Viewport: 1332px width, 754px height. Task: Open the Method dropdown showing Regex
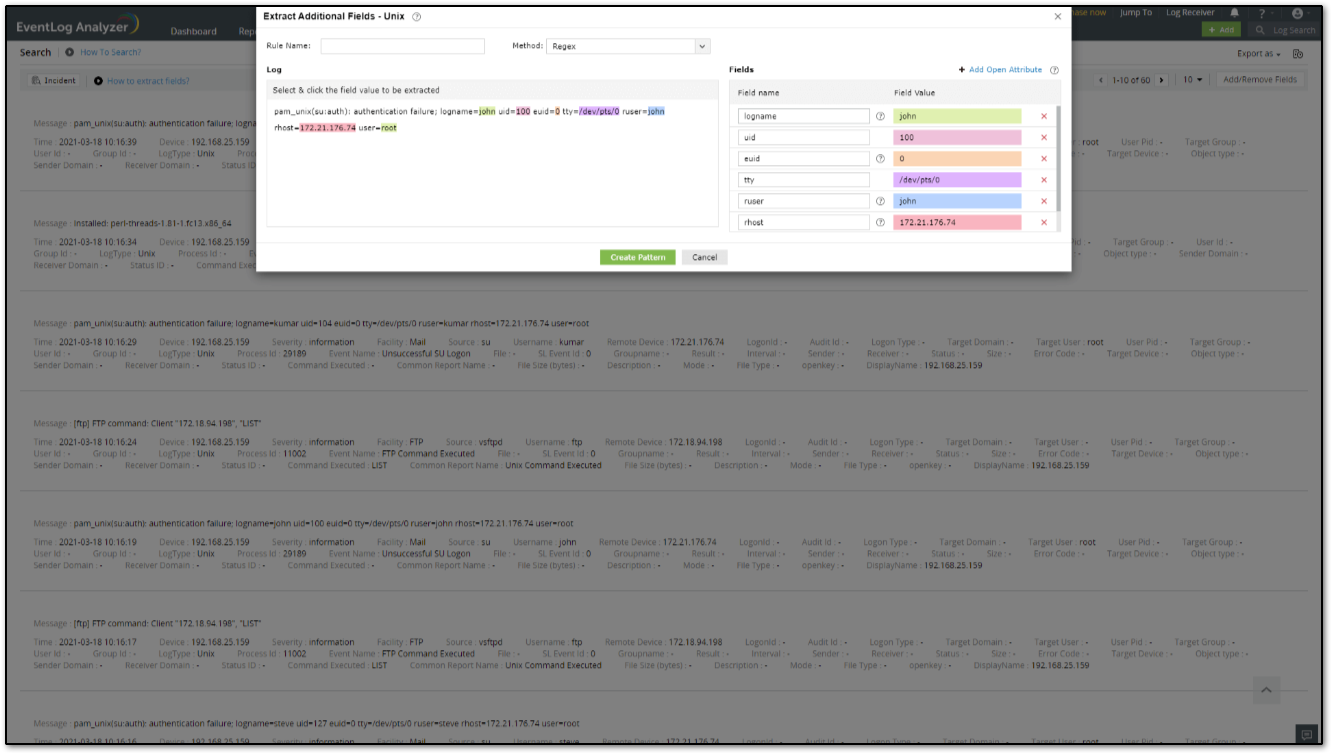[x=627, y=46]
